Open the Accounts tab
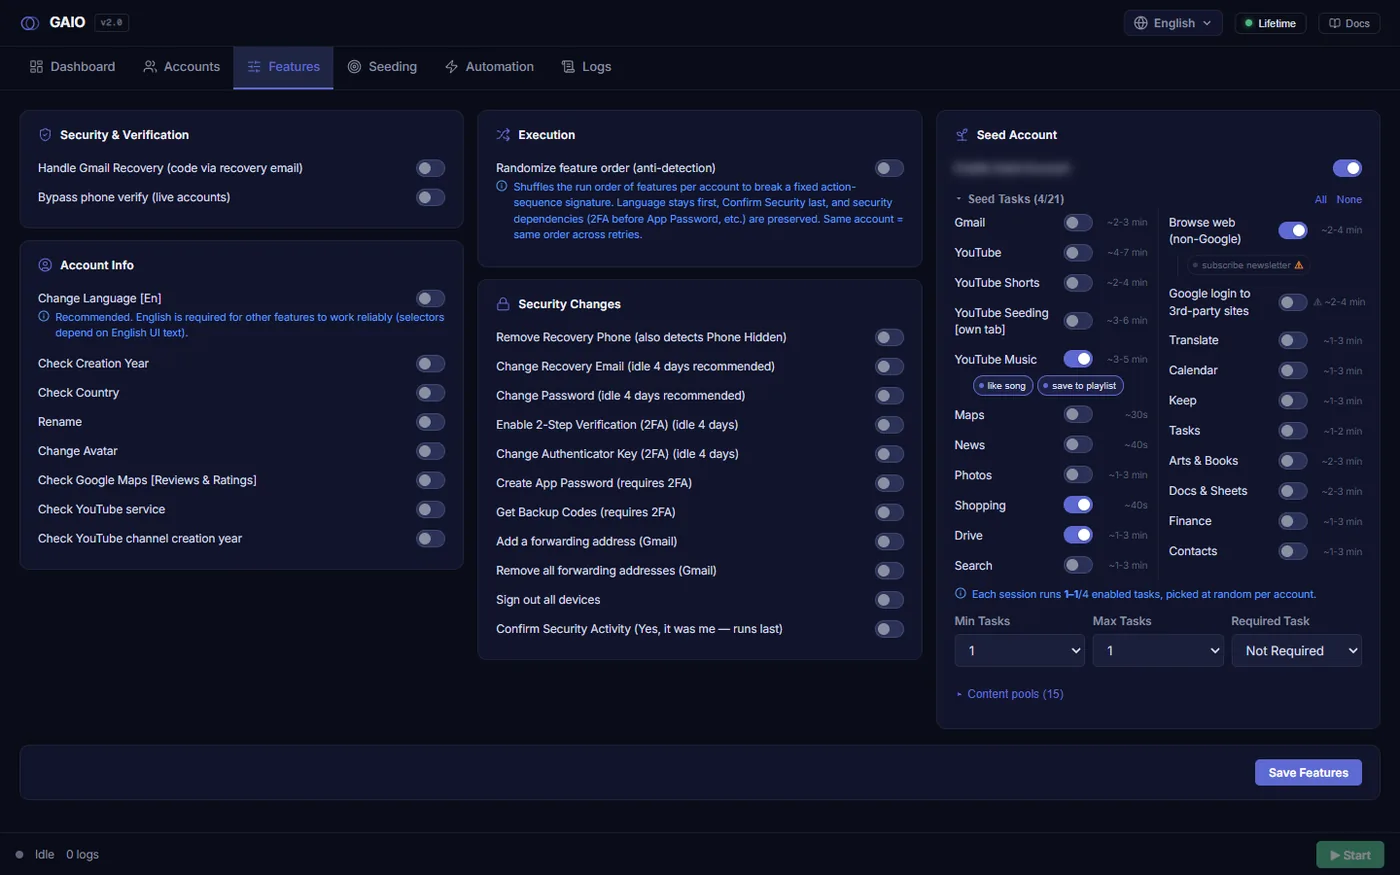This screenshot has width=1400, height=875. tap(182, 67)
